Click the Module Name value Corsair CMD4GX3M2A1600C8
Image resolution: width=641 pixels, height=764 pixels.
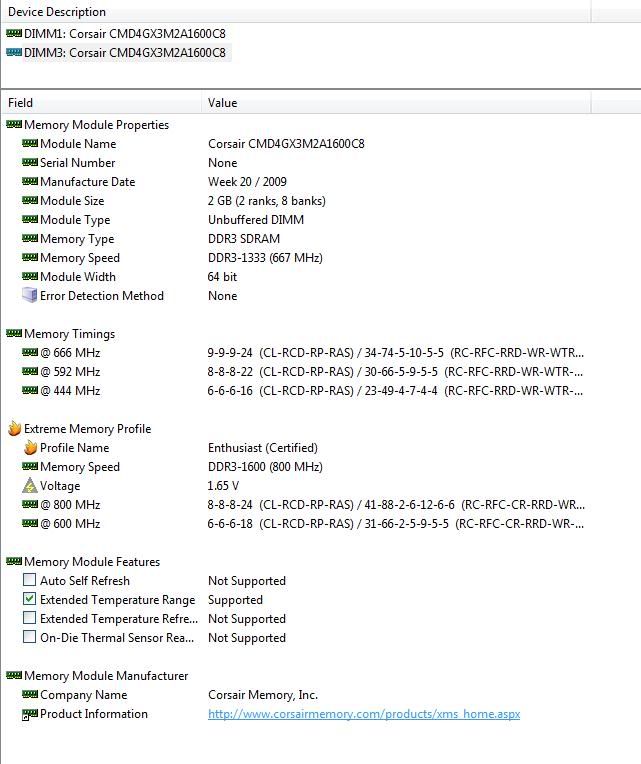click(x=286, y=144)
